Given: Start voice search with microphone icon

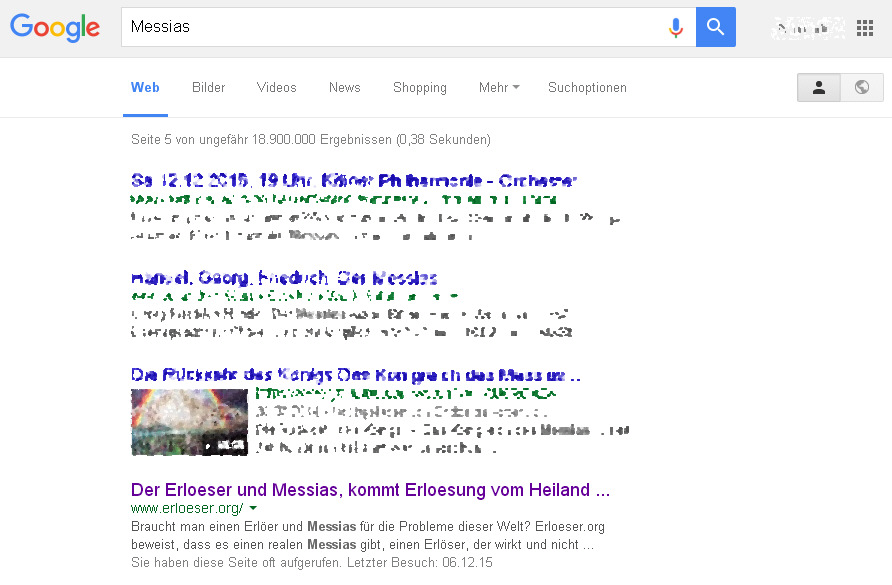Looking at the screenshot, I should (675, 27).
